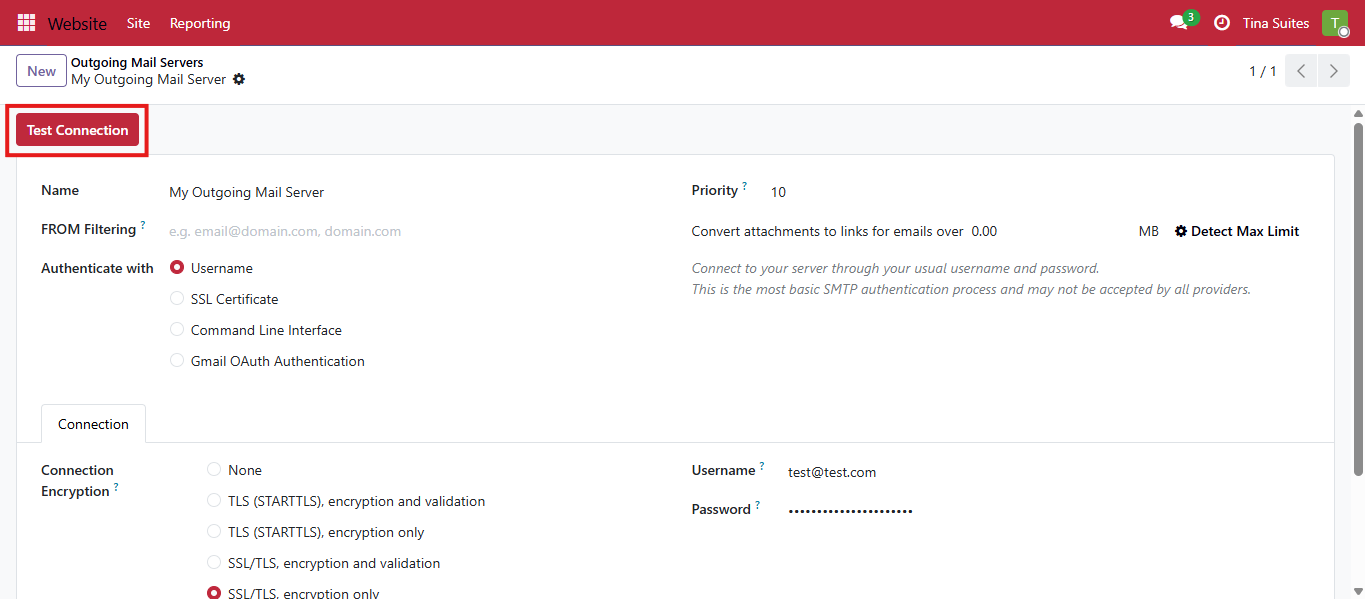Viewport: 1365px width, 599px height.
Task: Select TLS (STARTTLS), encryption and validation
Action: 214,501
